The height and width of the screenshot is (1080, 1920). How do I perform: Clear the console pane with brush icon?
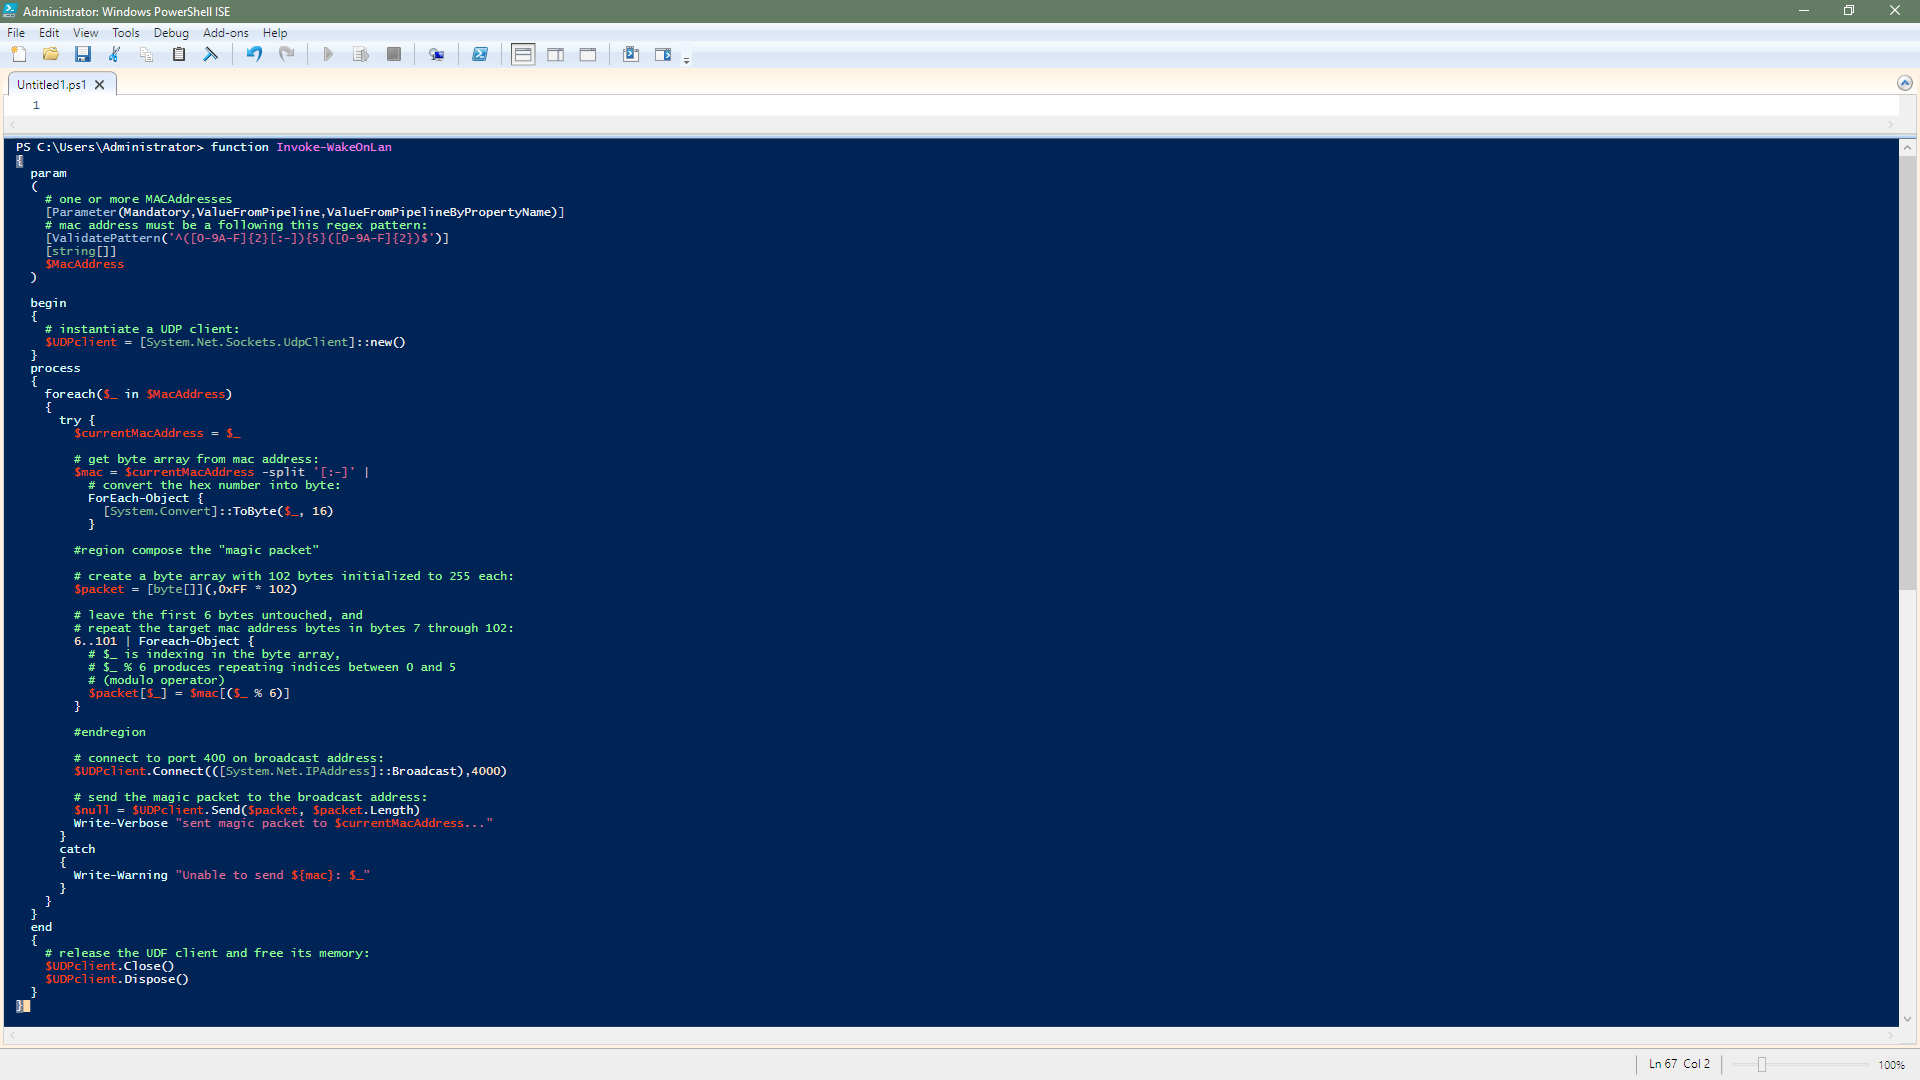pos(211,54)
